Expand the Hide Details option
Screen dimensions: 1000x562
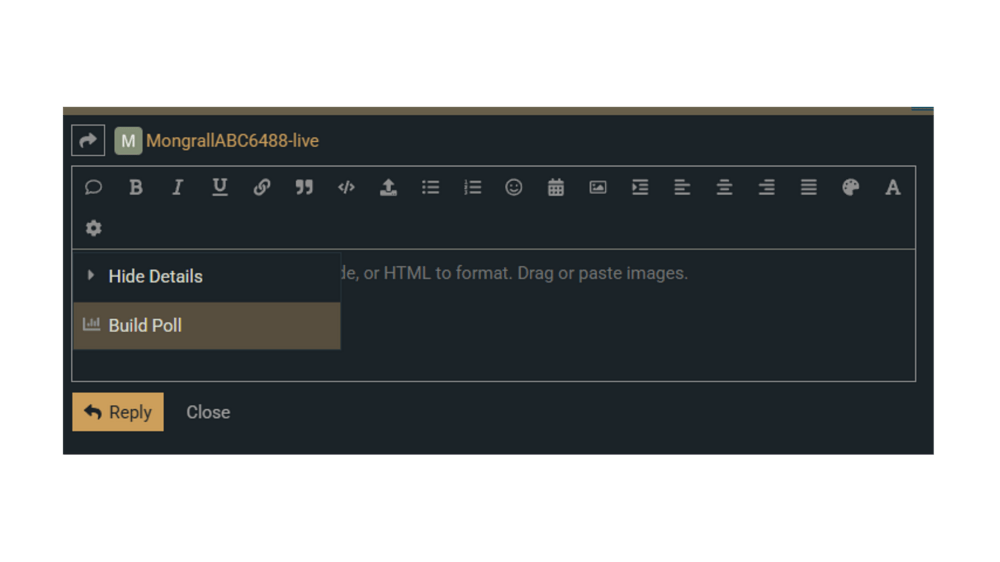tap(155, 276)
